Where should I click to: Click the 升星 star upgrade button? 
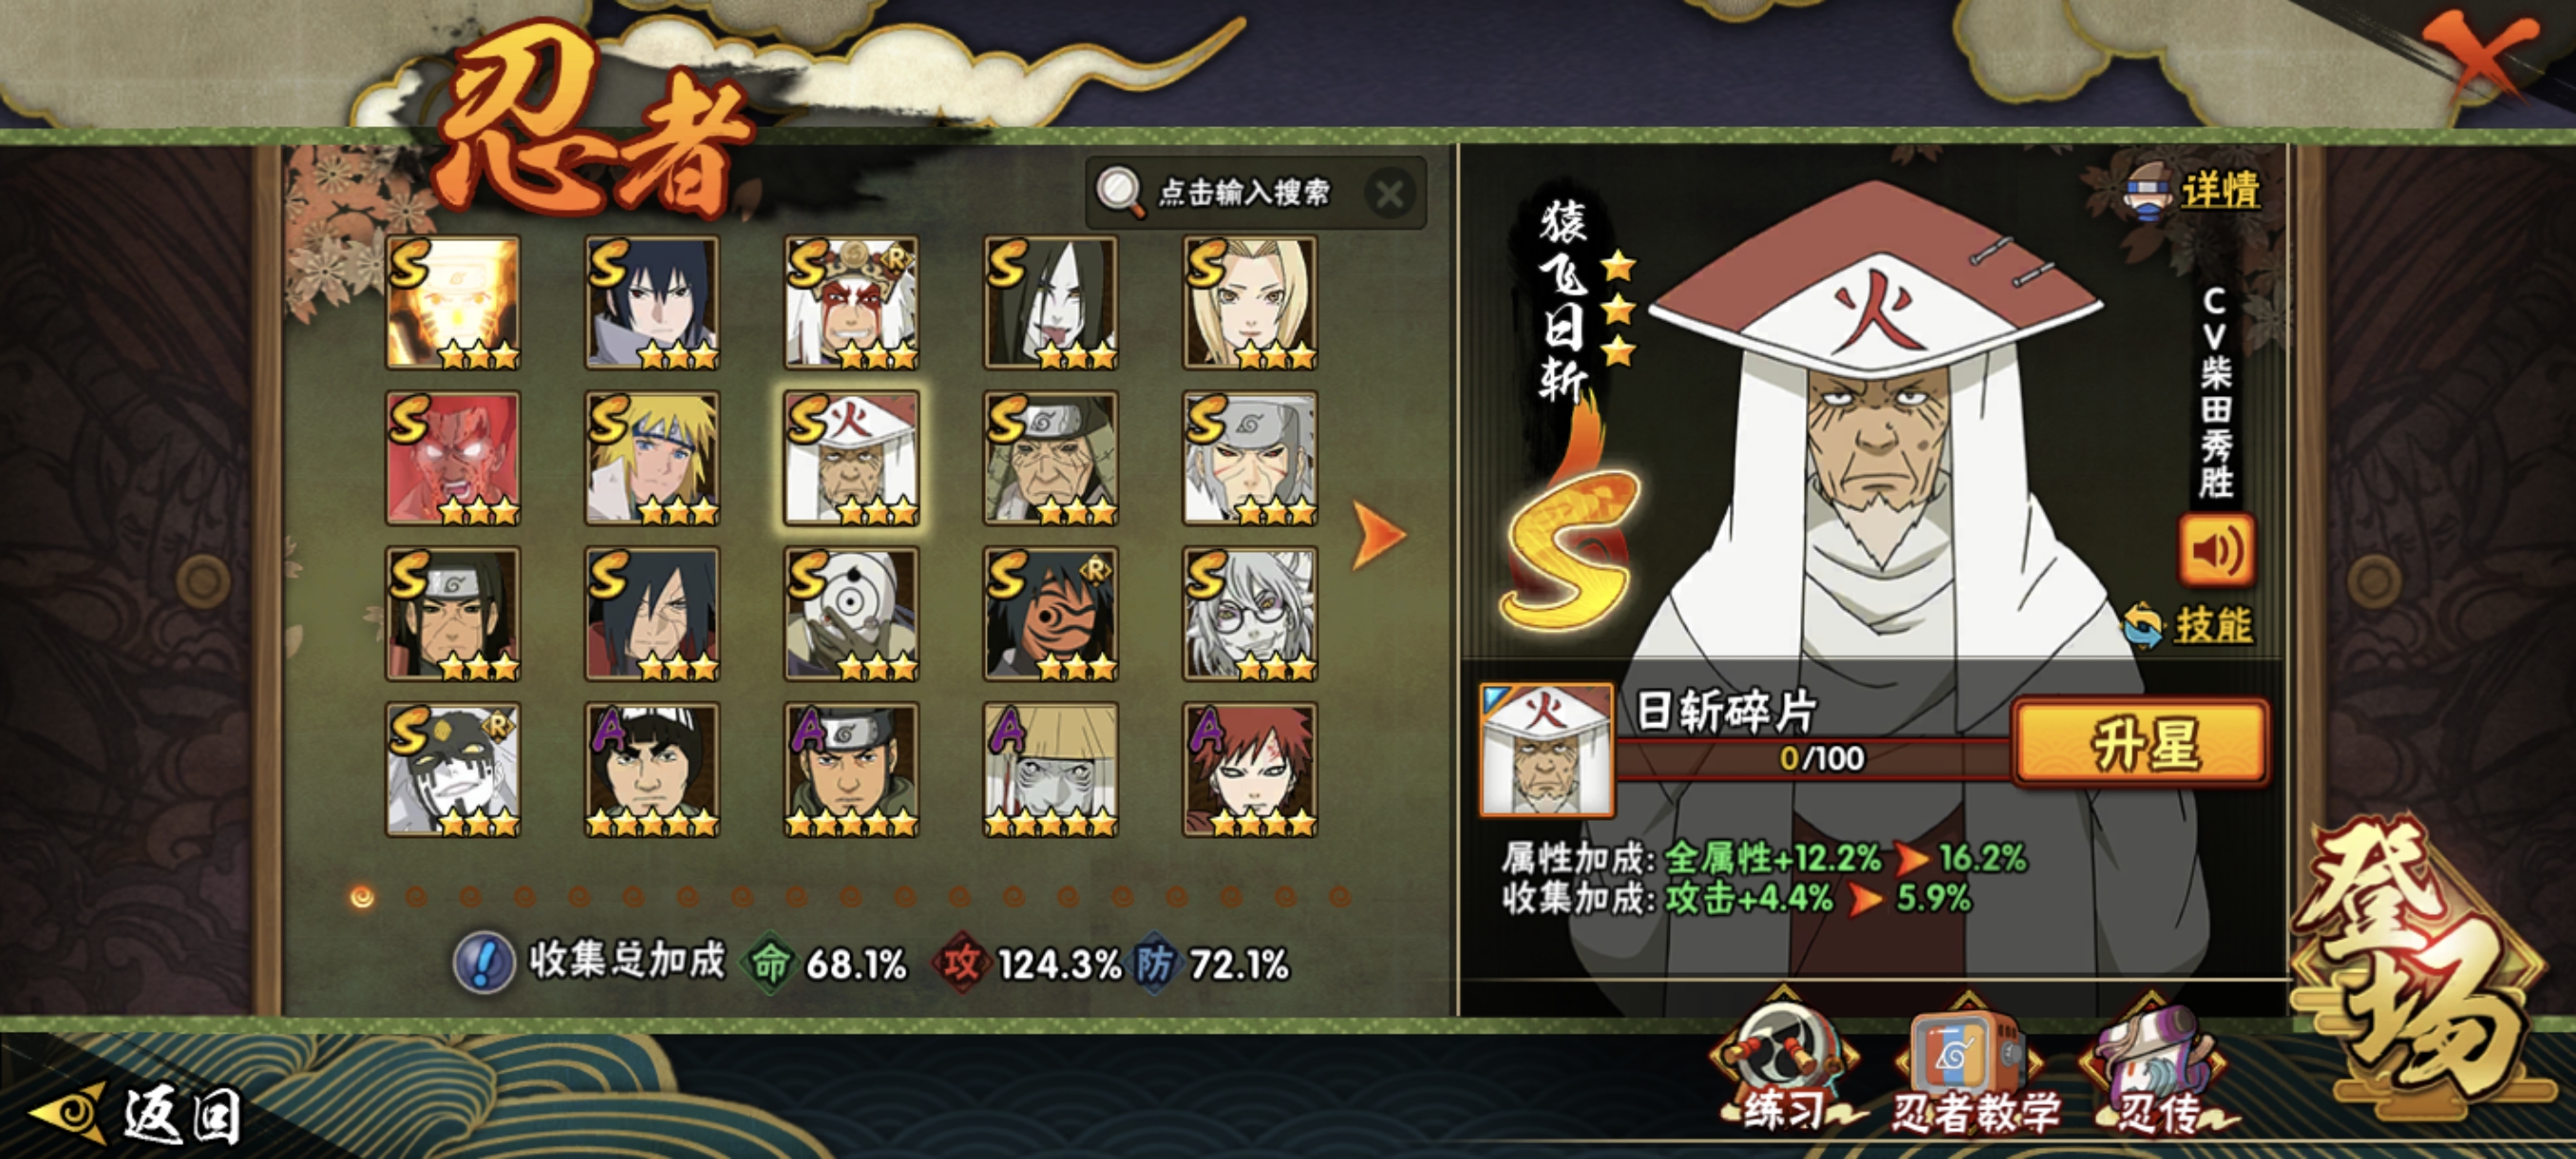coord(2141,743)
